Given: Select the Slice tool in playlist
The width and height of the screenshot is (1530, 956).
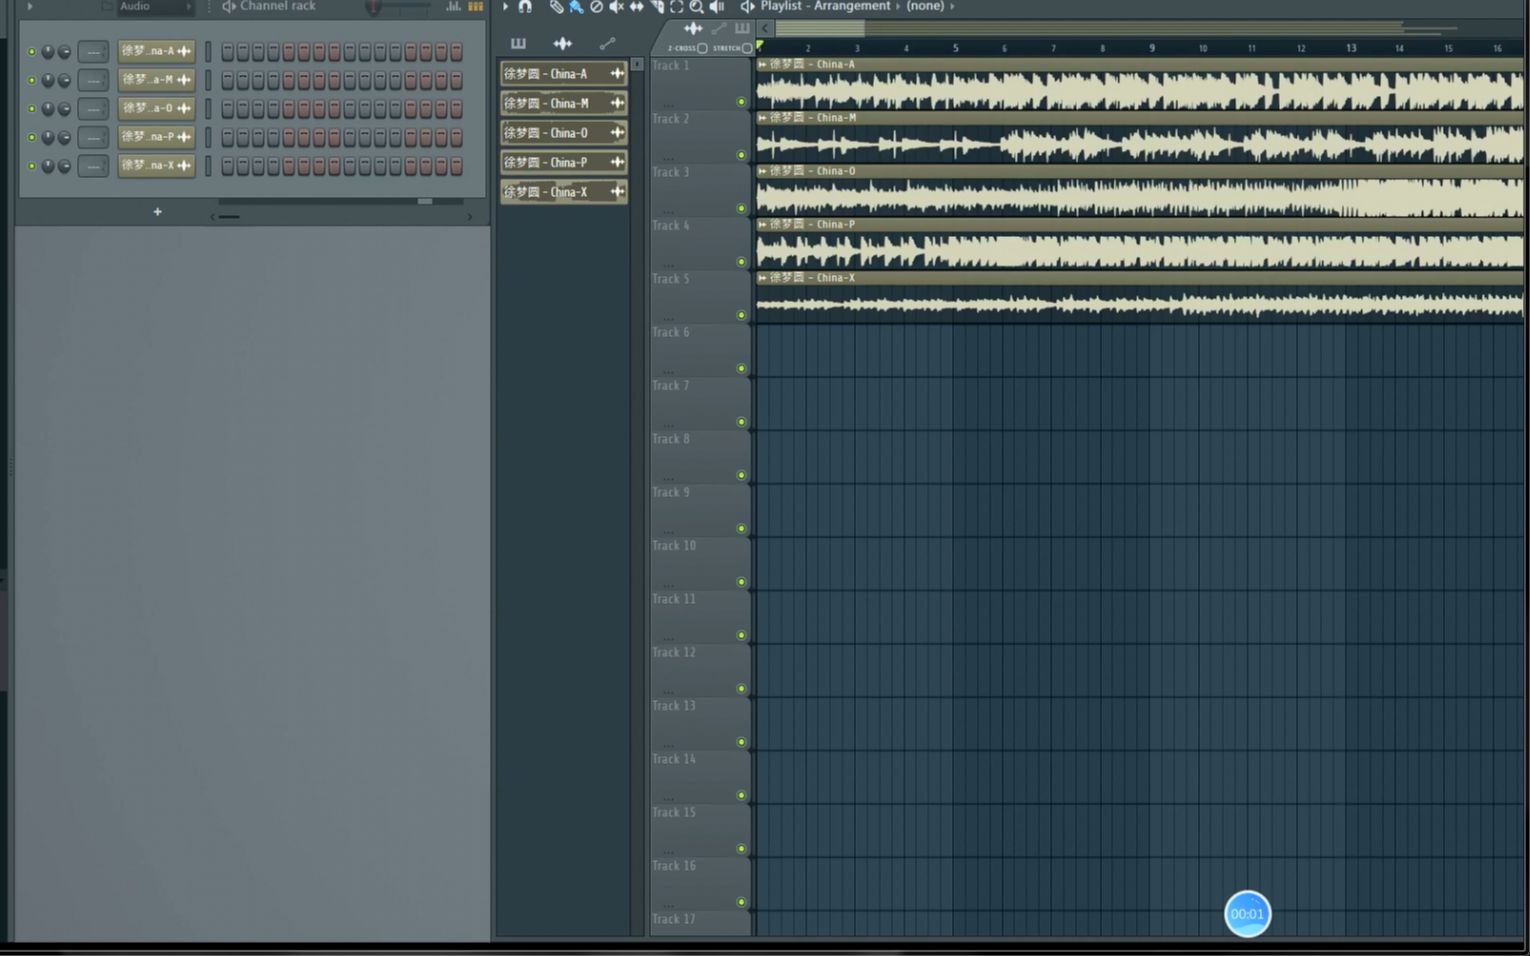Looking at the screenshot, I should tap(656, 6).
